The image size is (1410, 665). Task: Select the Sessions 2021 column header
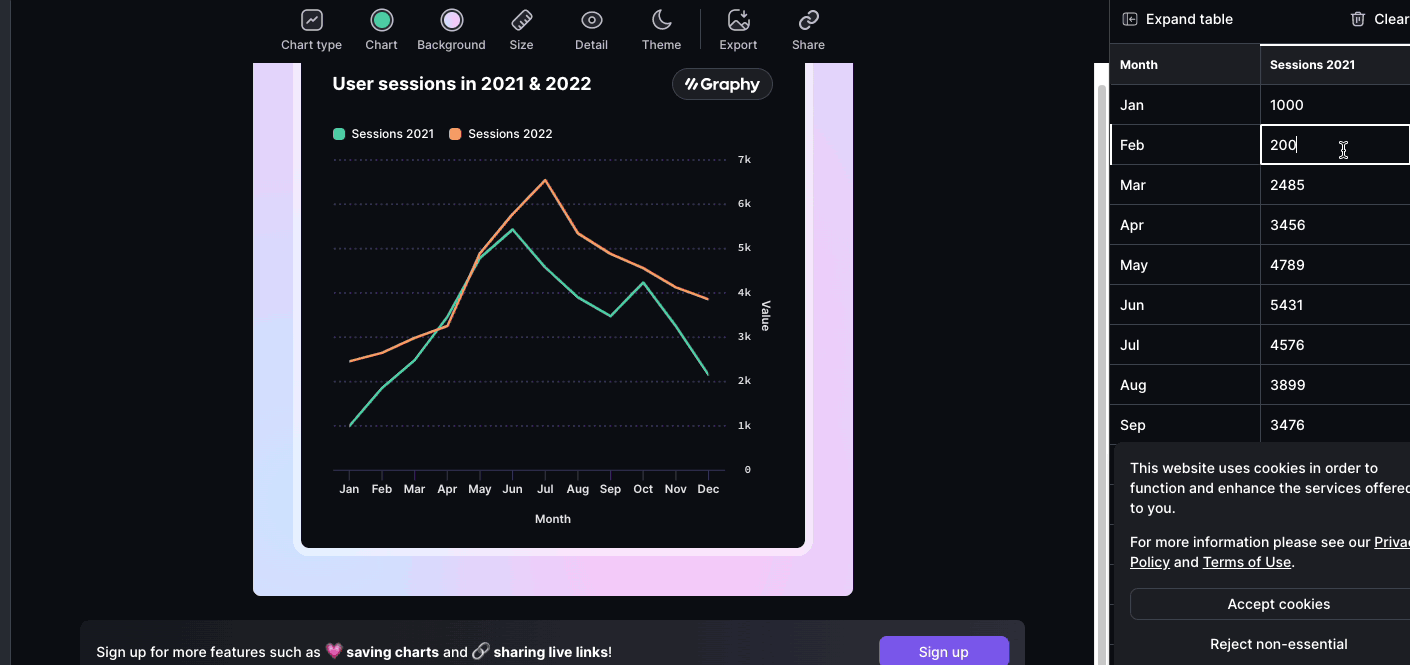(1335, 64)
